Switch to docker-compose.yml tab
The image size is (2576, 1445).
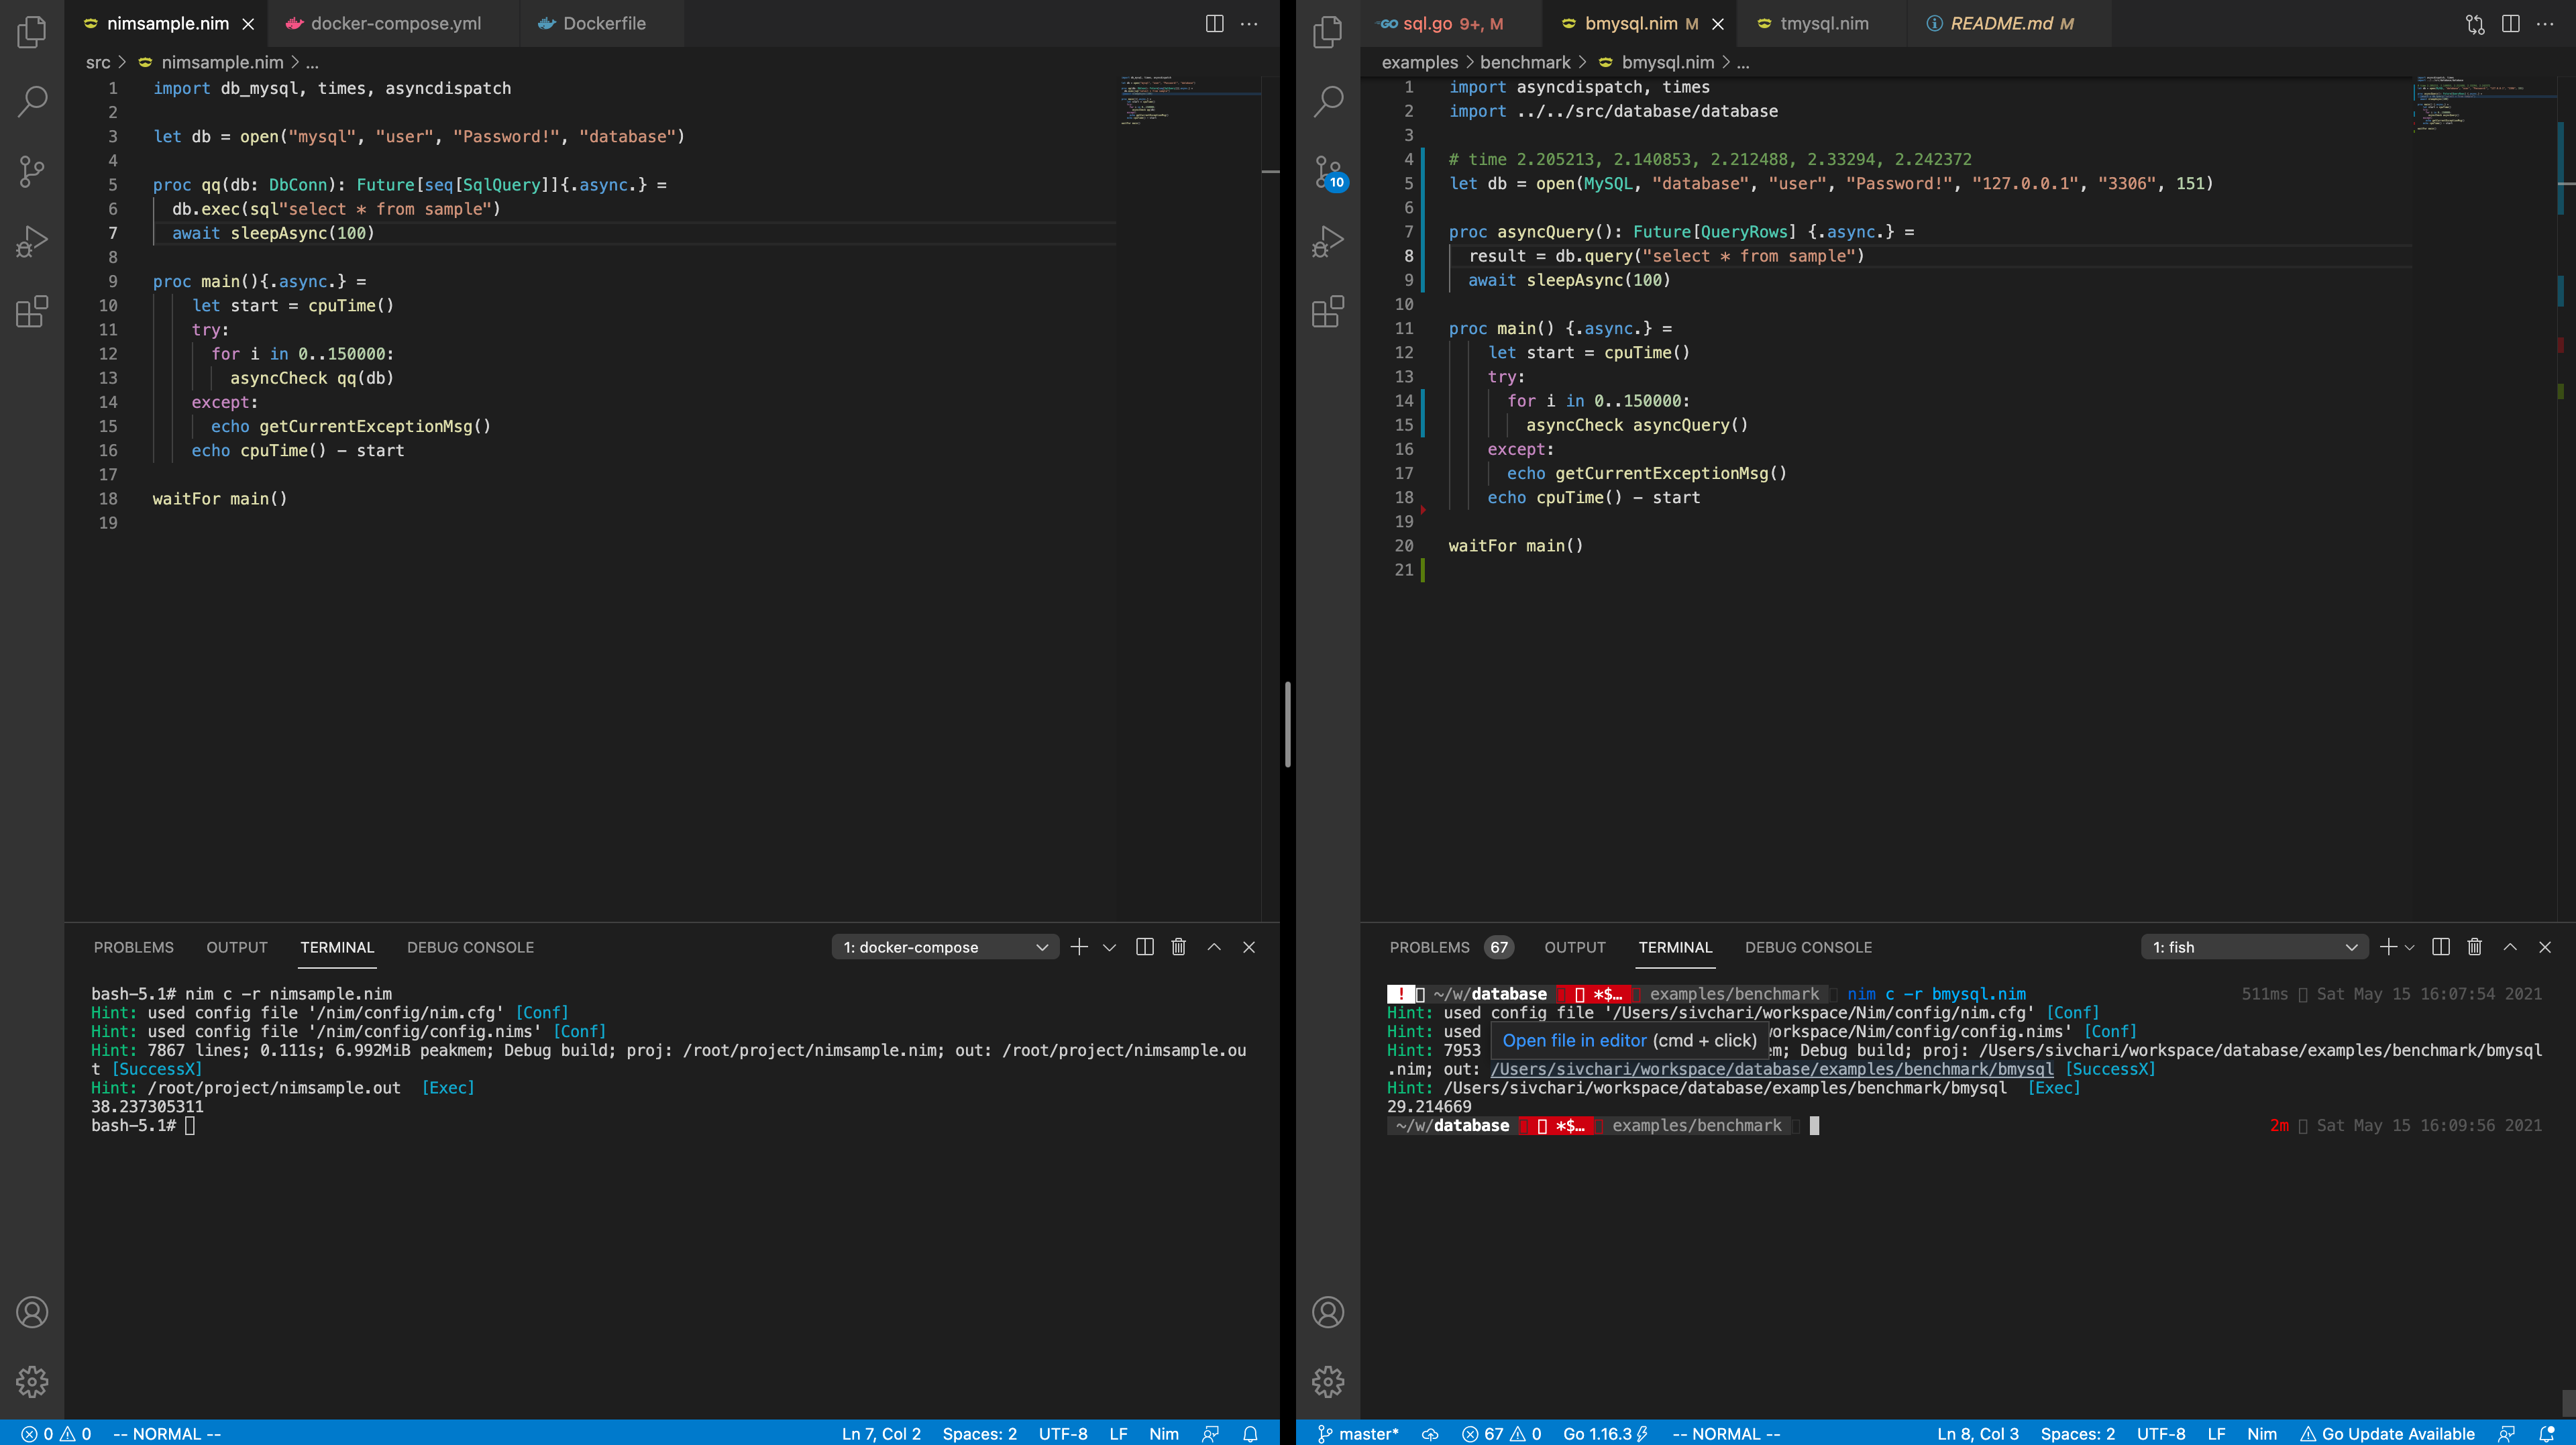pos(395,23)
